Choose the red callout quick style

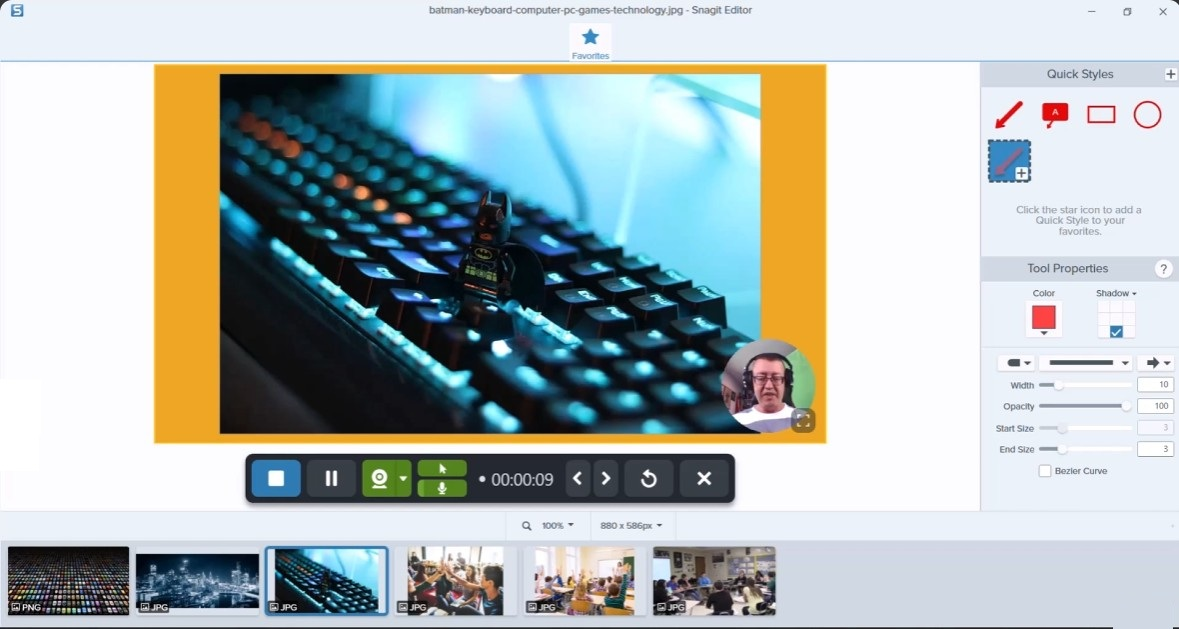(x=1055, y=115)
